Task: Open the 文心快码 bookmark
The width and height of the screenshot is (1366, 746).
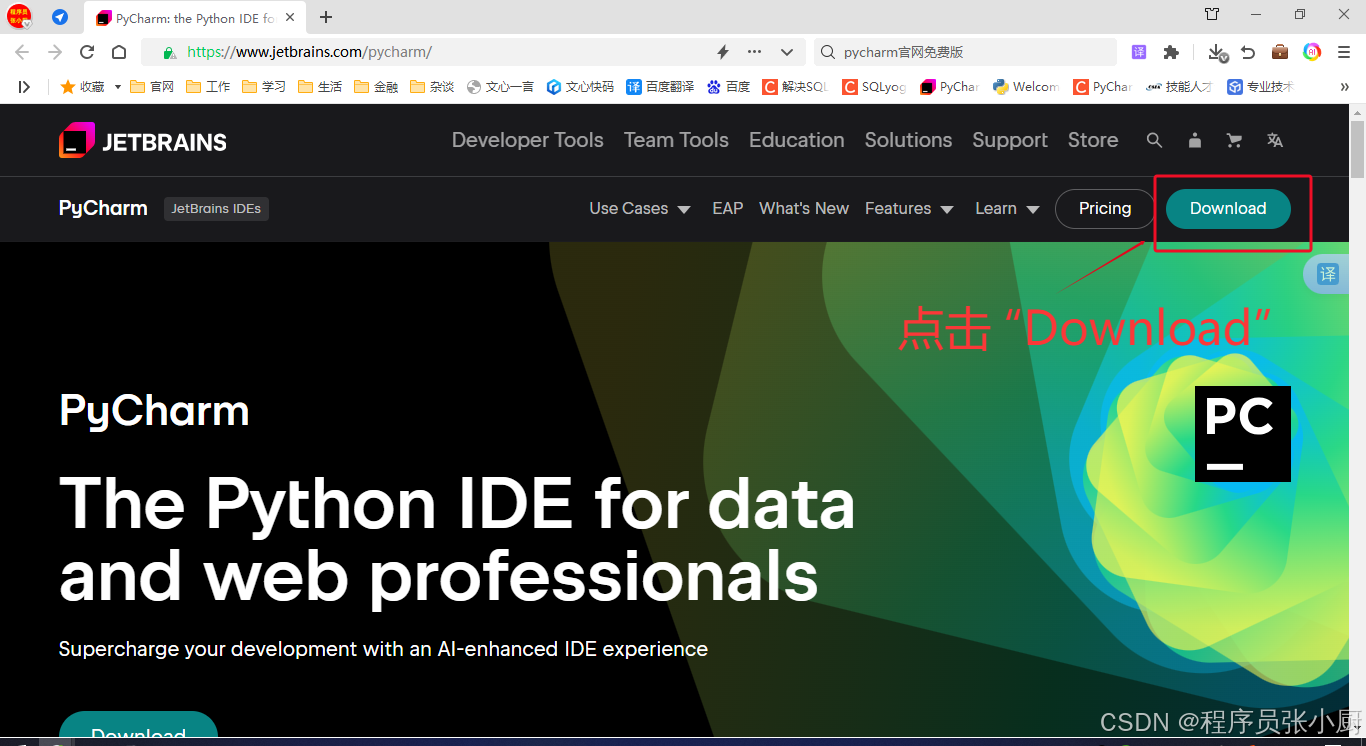Action: (580, 87)
